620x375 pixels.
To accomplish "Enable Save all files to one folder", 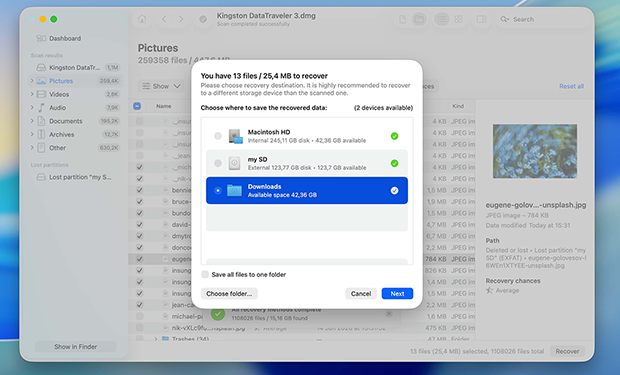I will tap(205, 274).
